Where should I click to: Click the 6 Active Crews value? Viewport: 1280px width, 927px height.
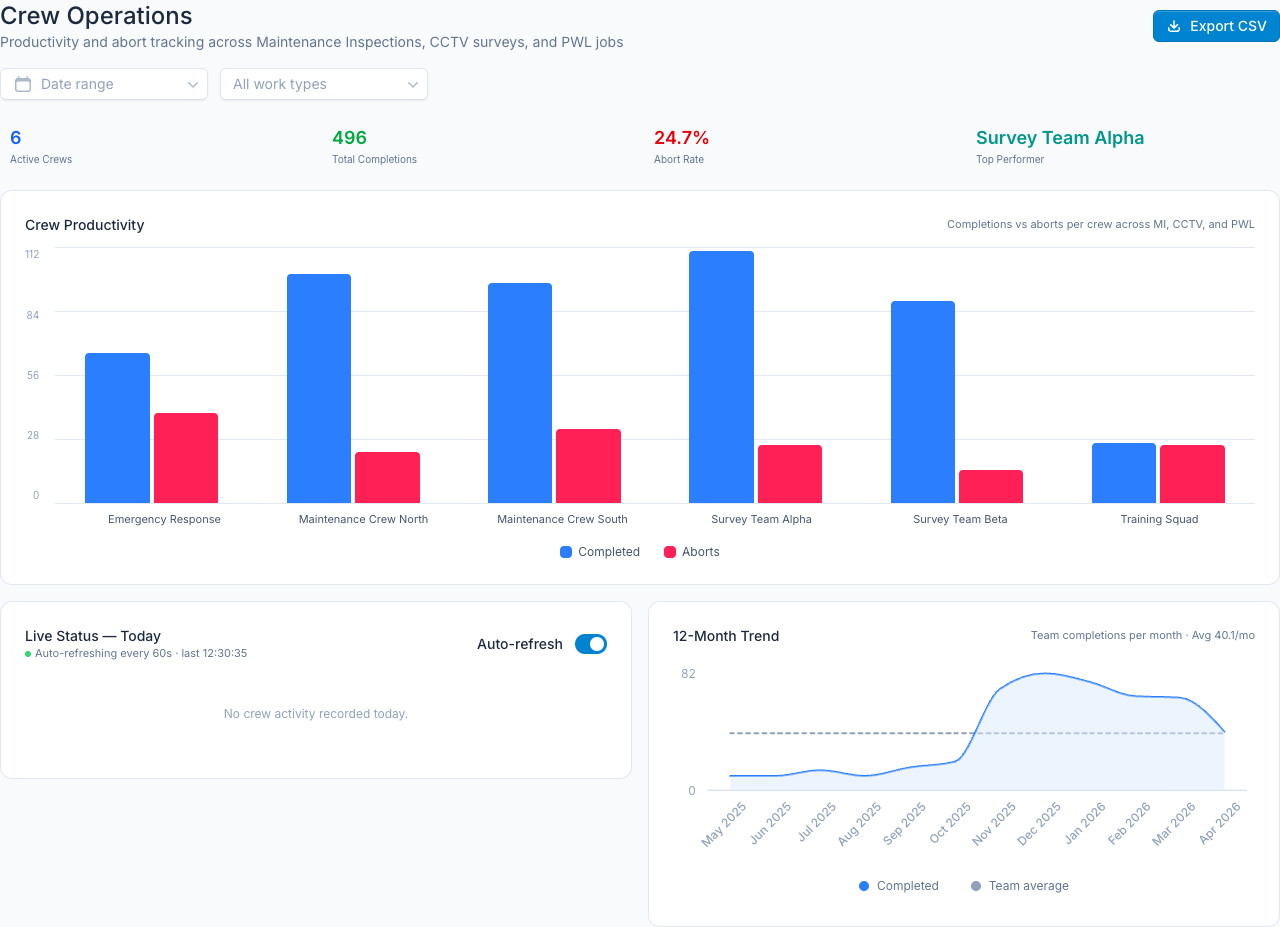[x=15, y=138]
